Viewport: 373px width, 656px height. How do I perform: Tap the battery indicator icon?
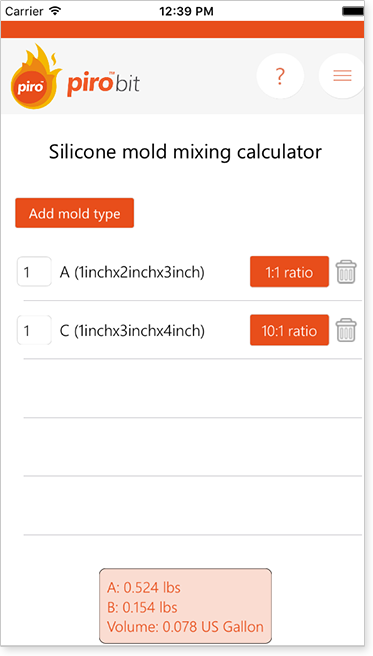tap(353, 11)
